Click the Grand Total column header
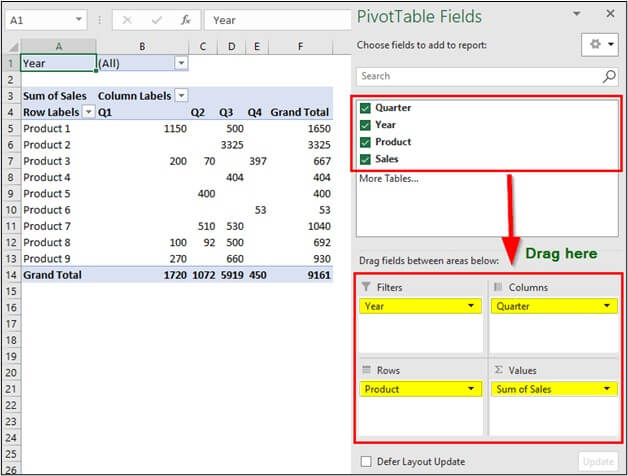Screen dimensions: 628x476 point(300,112)
